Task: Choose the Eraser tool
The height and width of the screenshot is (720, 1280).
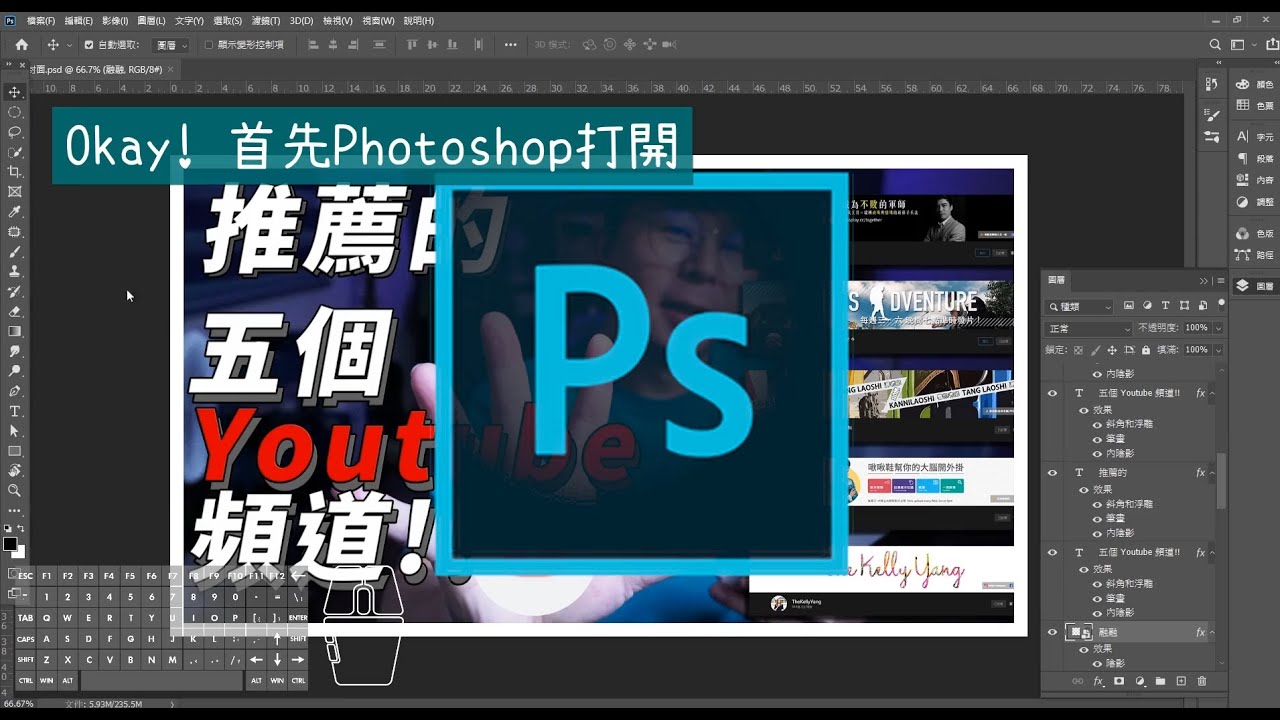Action: (x=14, y=311)
